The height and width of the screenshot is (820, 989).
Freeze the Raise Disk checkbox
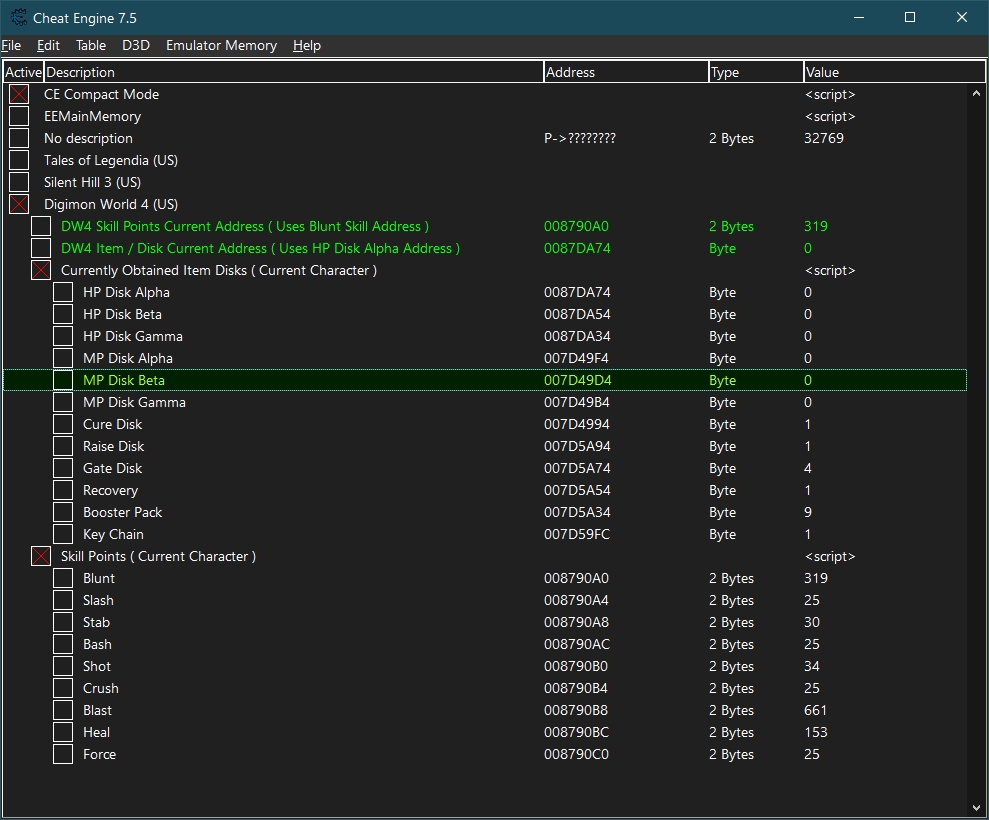pos(63,446)
